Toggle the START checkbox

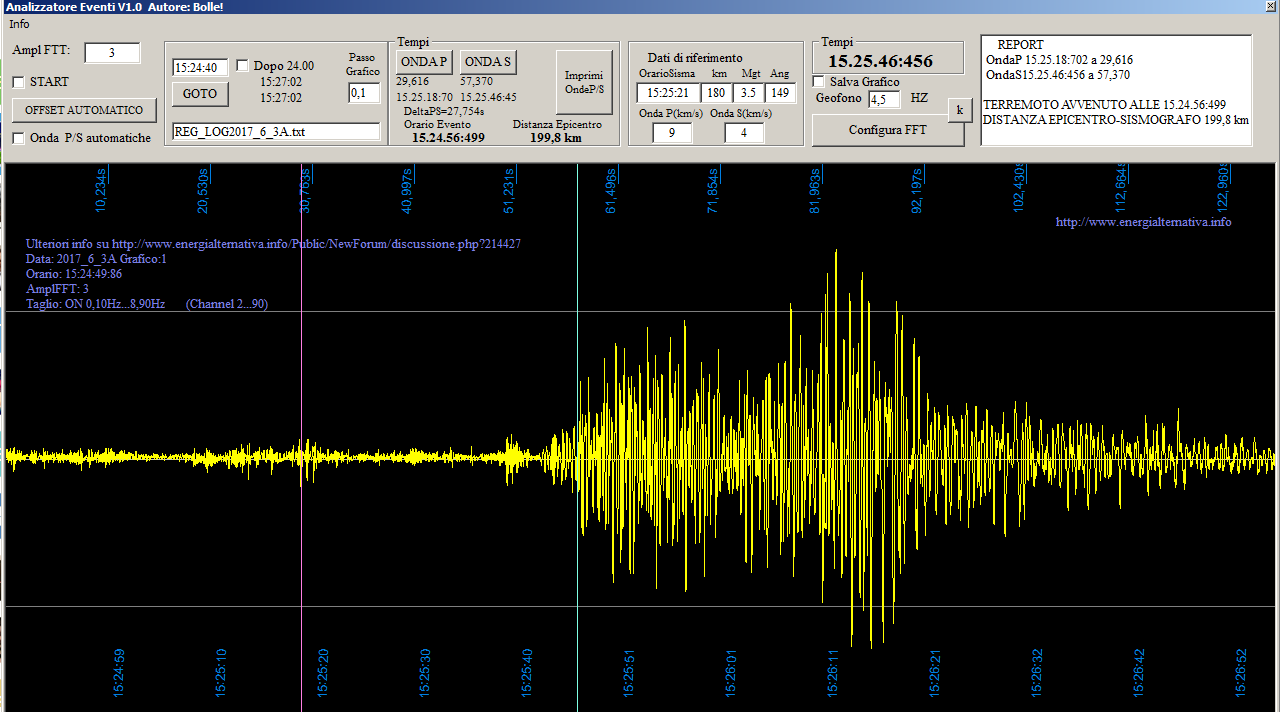pyautogui.click(x=18, y=82)
